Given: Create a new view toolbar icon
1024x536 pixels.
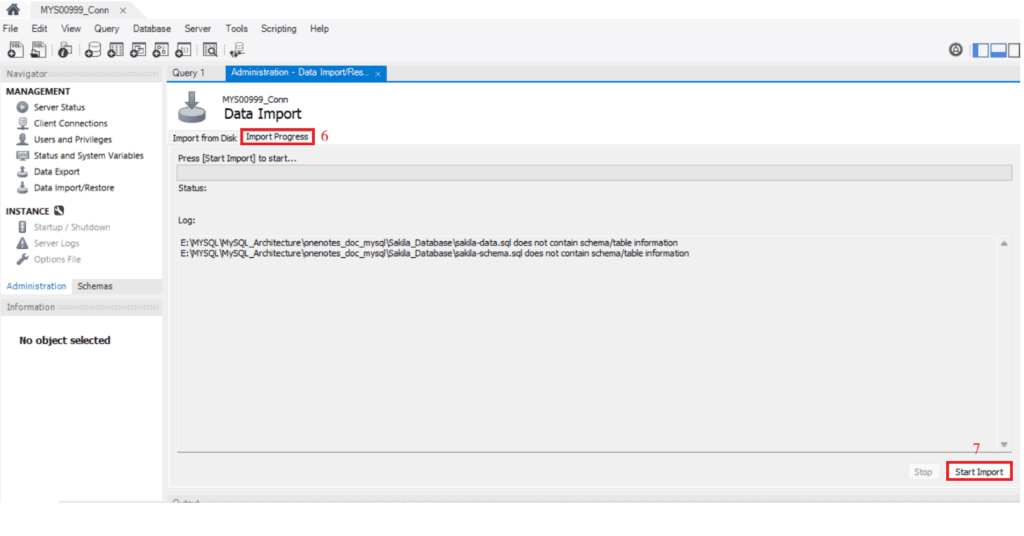Looking at the screenshot, I should click(x=138, y=50).
